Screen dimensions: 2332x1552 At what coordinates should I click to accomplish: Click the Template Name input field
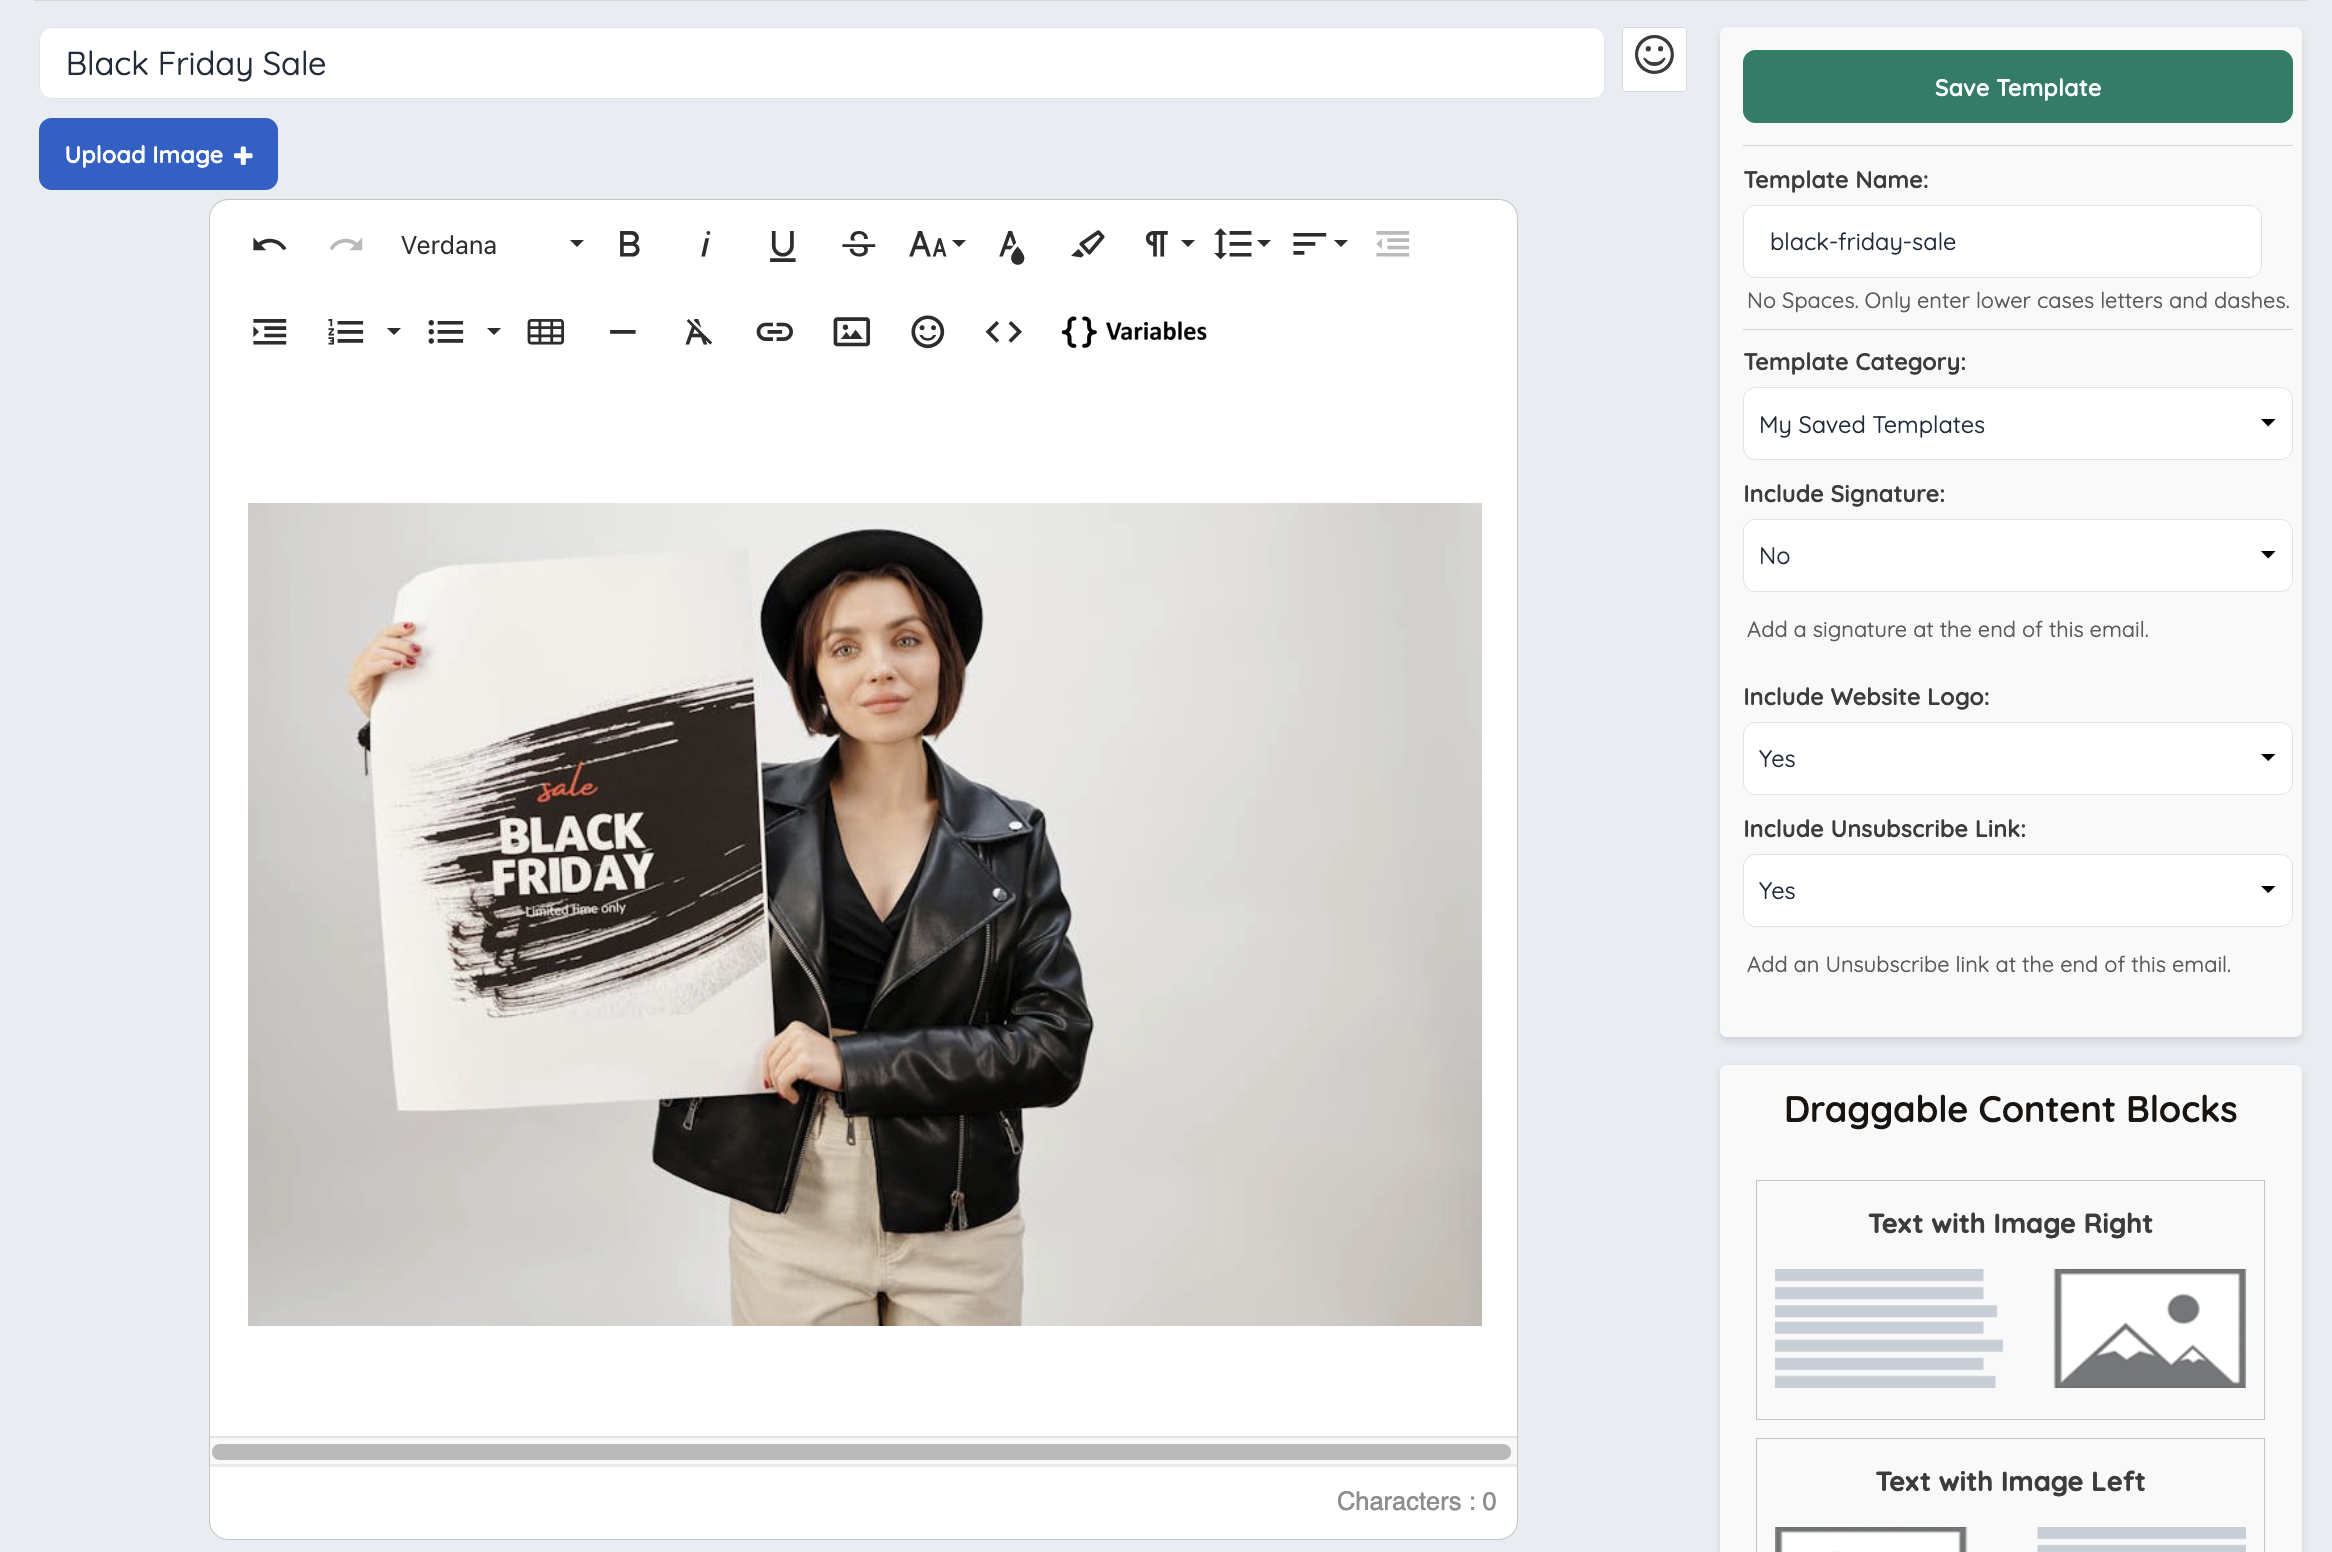point(2000,242)
